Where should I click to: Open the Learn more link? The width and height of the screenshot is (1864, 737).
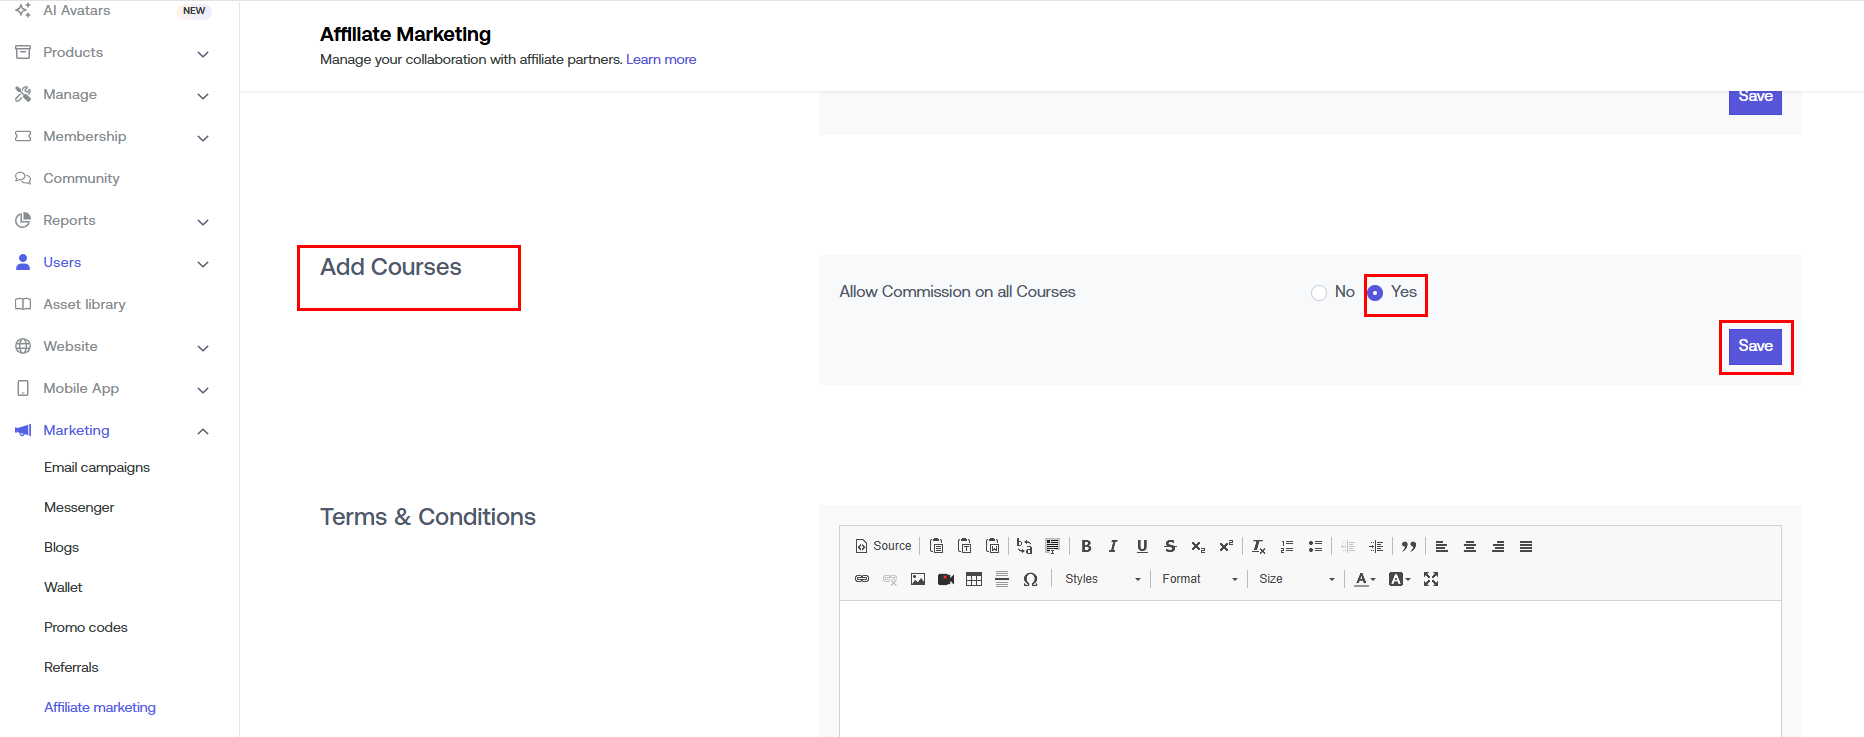(x=661, y=60)
